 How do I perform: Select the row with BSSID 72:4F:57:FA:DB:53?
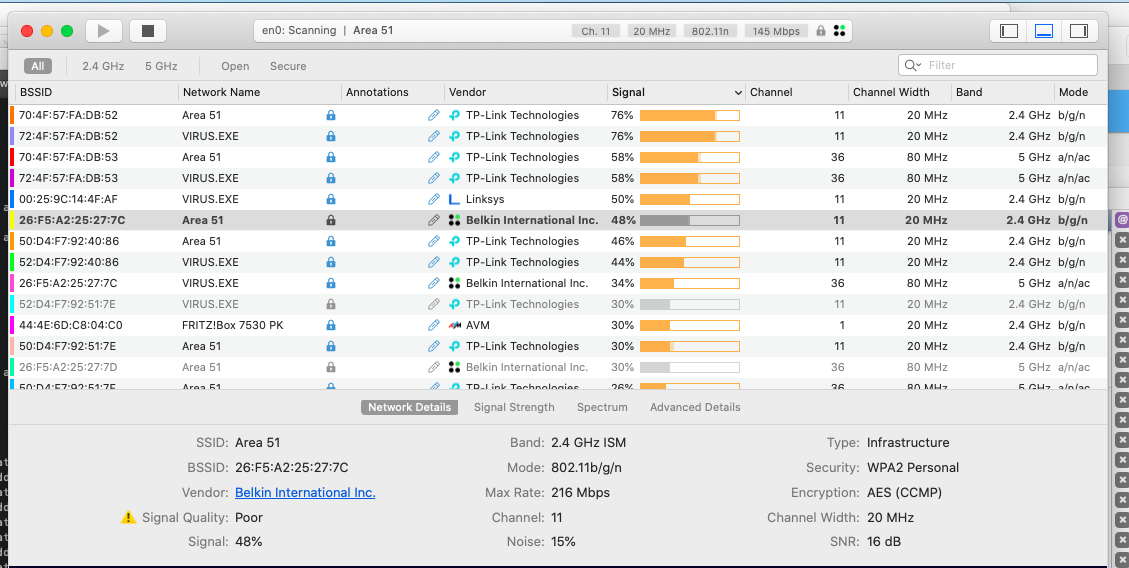coord(558,178)
